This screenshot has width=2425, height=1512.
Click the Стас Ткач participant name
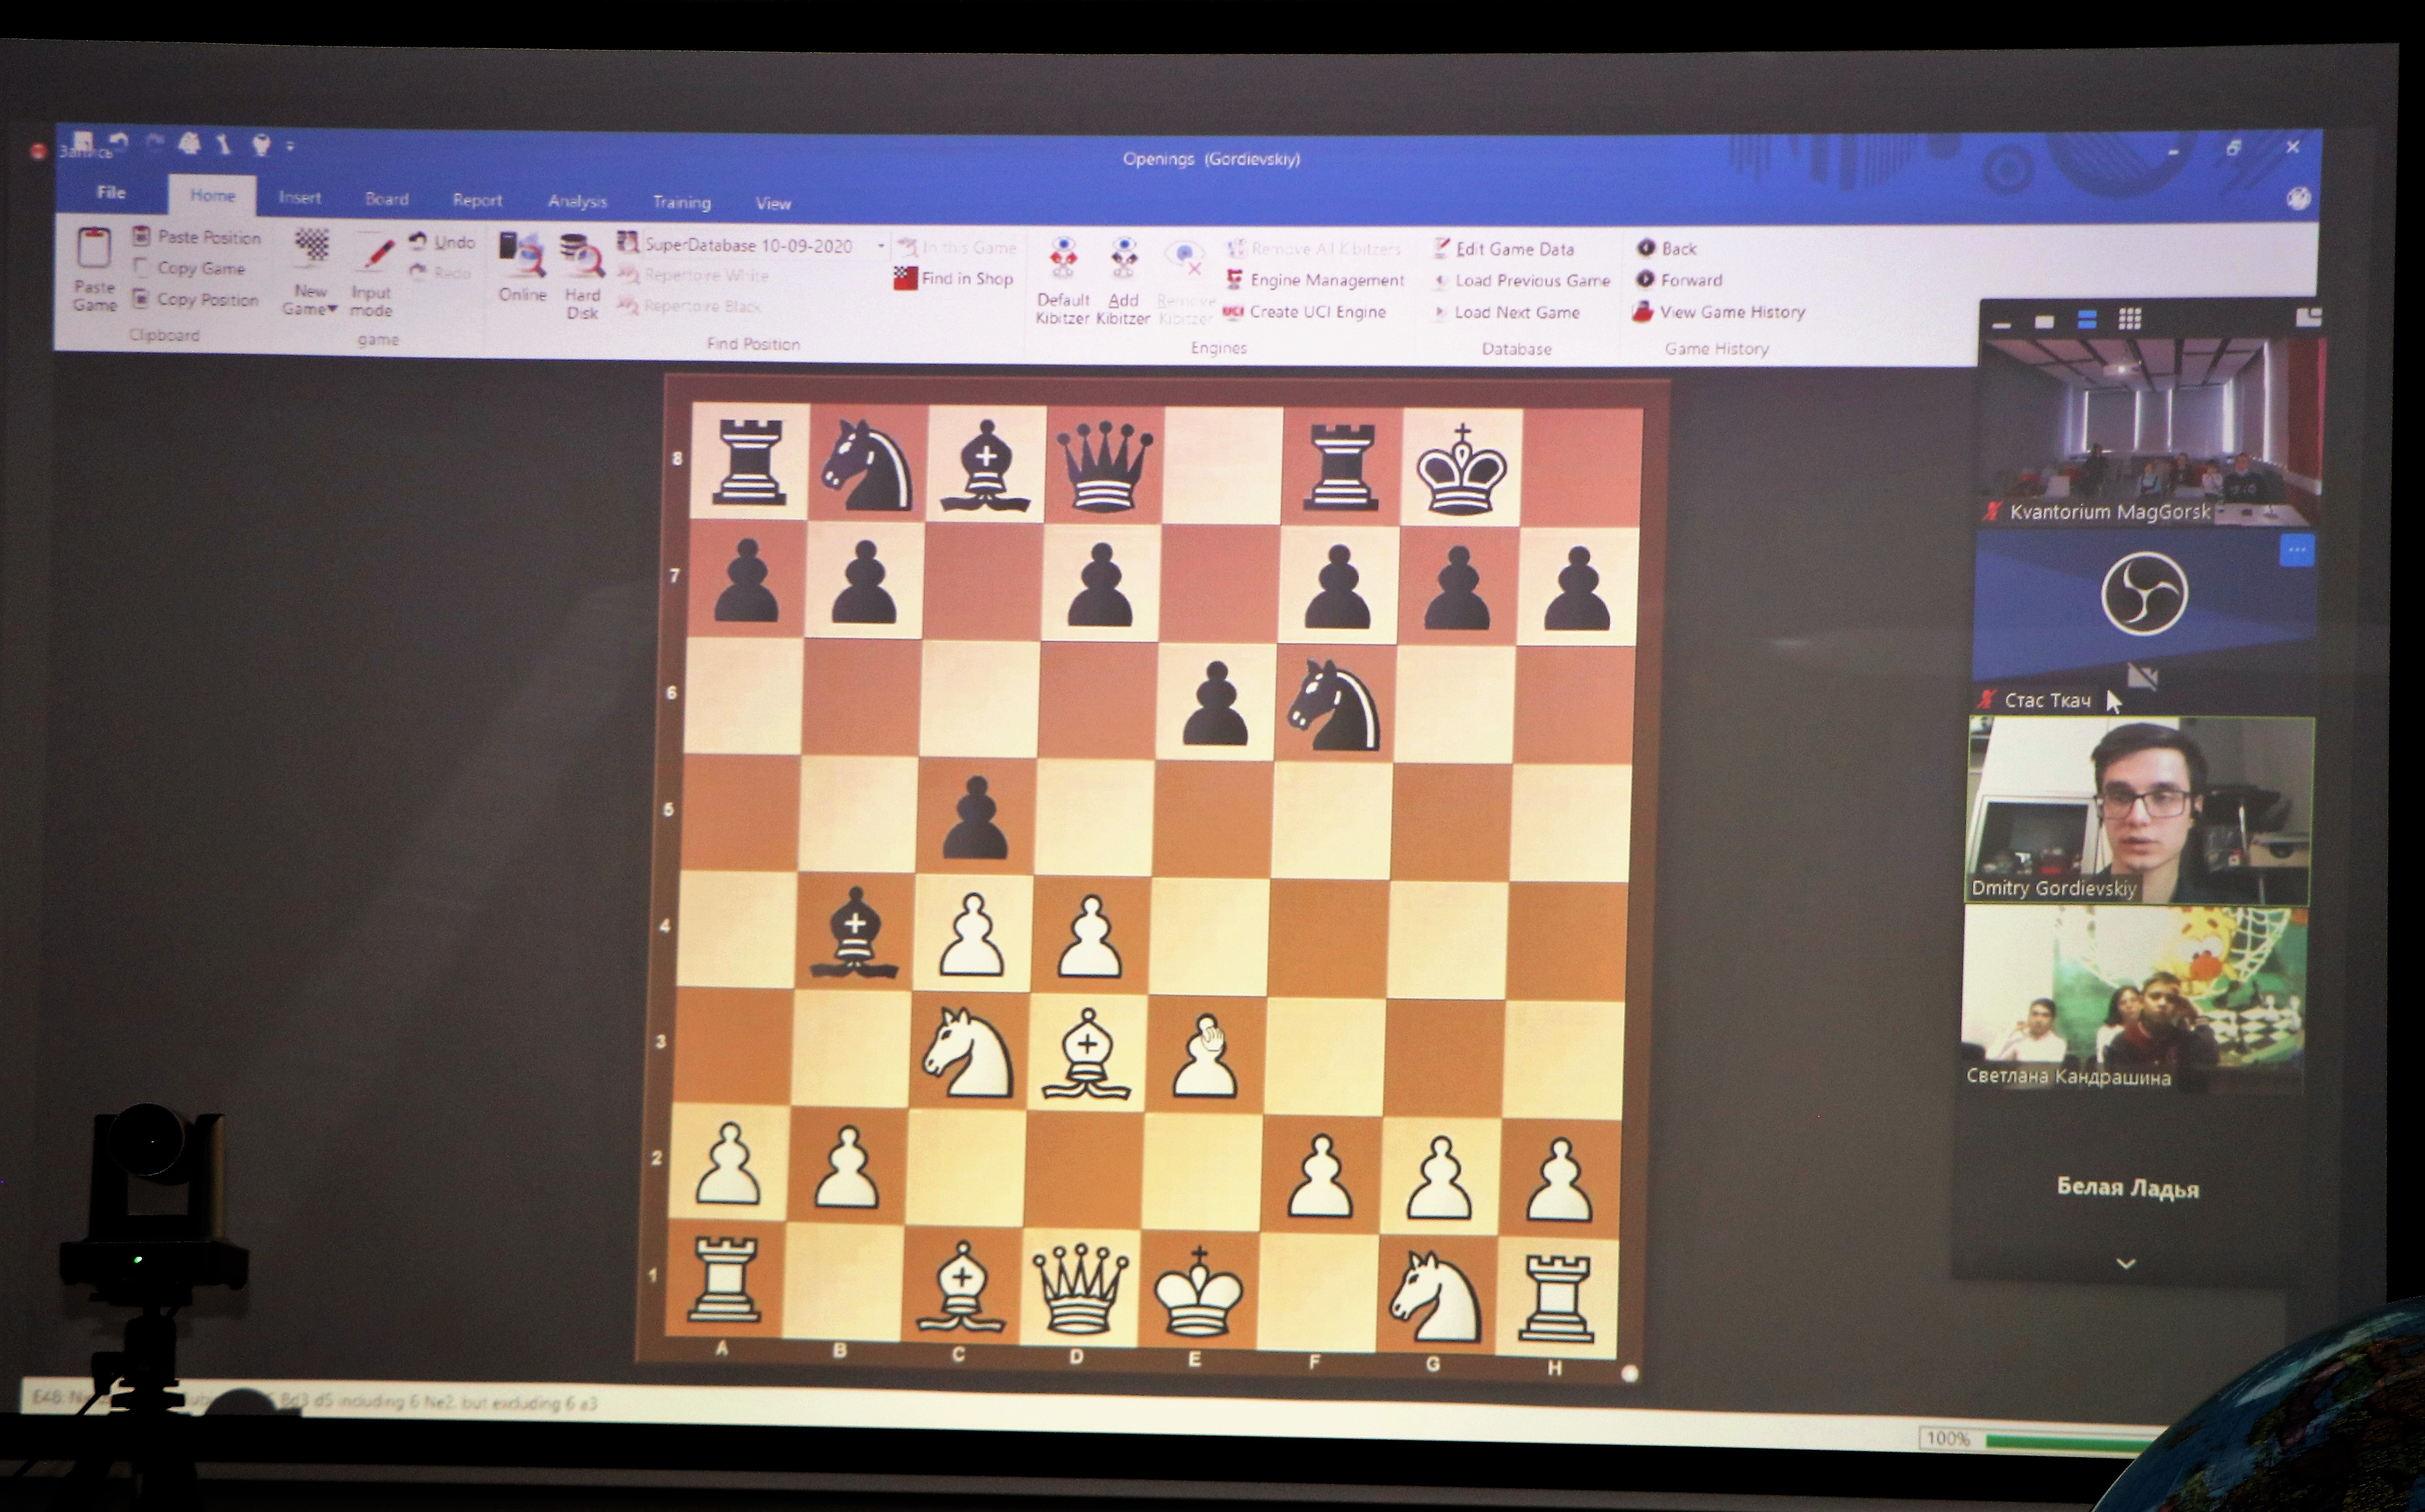click(x=2047, y=700)
